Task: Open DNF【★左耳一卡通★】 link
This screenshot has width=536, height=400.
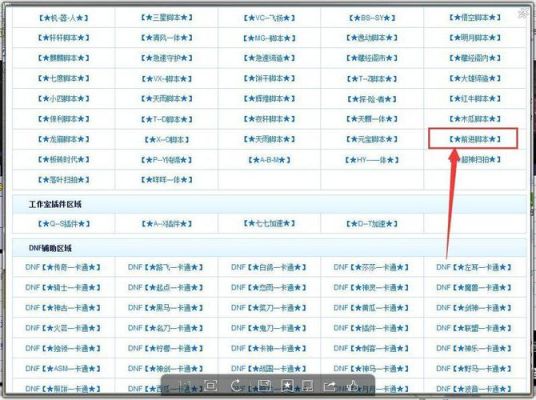Action: coord(474,267)
